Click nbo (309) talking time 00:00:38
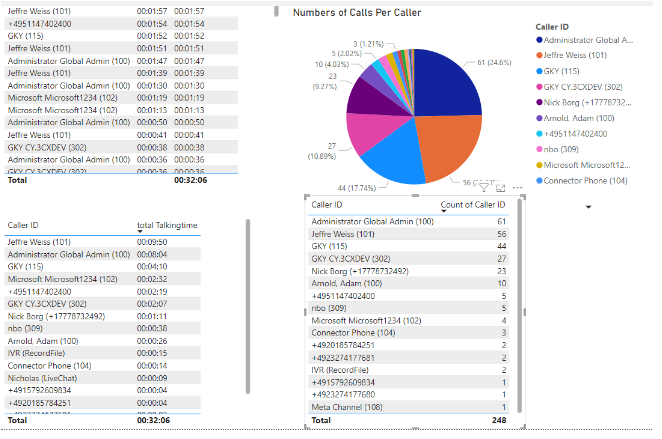The image size is (662, 439). tap(152, 328)
